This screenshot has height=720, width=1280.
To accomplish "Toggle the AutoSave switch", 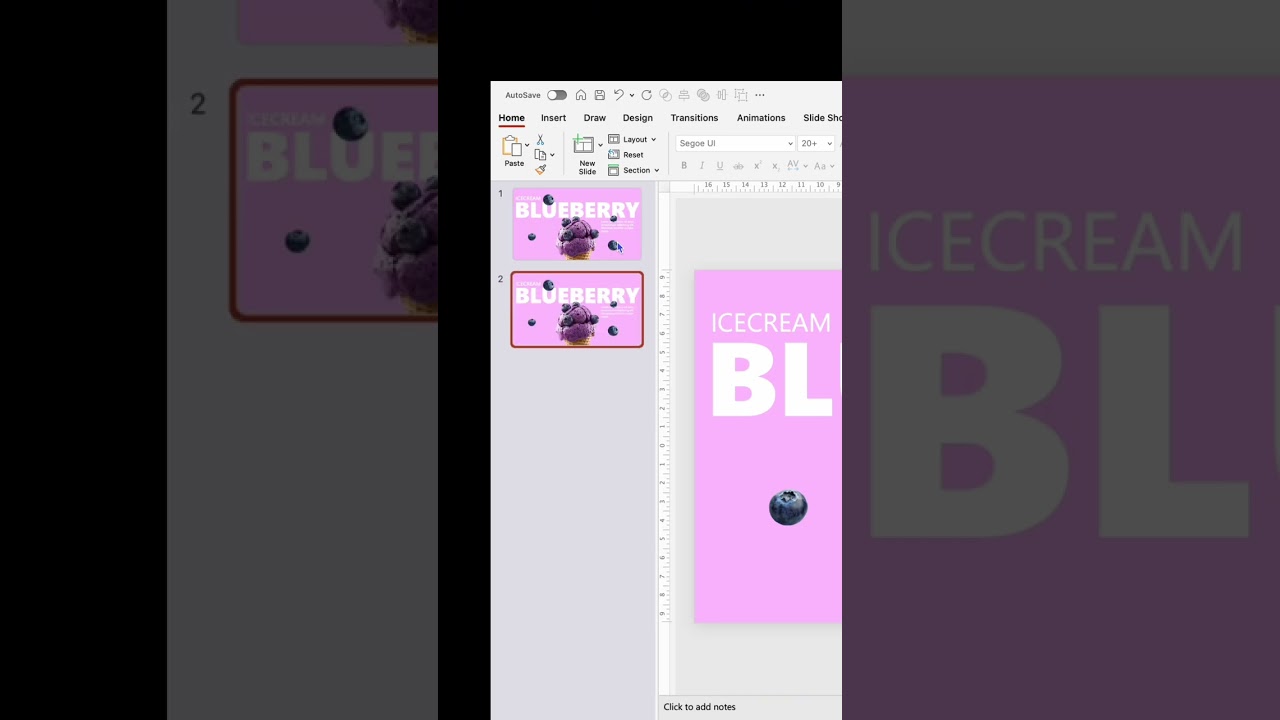I will click(556, 95).
